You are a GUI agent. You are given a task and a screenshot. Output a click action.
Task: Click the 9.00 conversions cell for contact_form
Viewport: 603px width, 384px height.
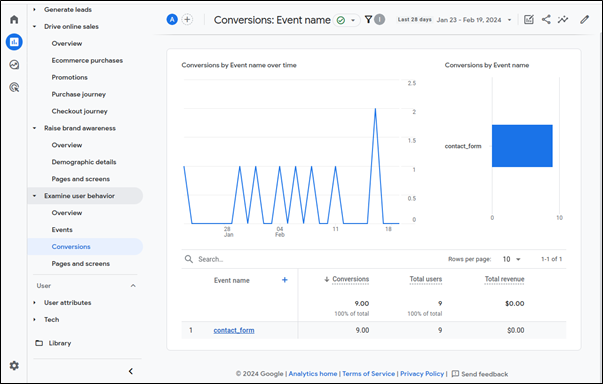click(x=362, y=330)
